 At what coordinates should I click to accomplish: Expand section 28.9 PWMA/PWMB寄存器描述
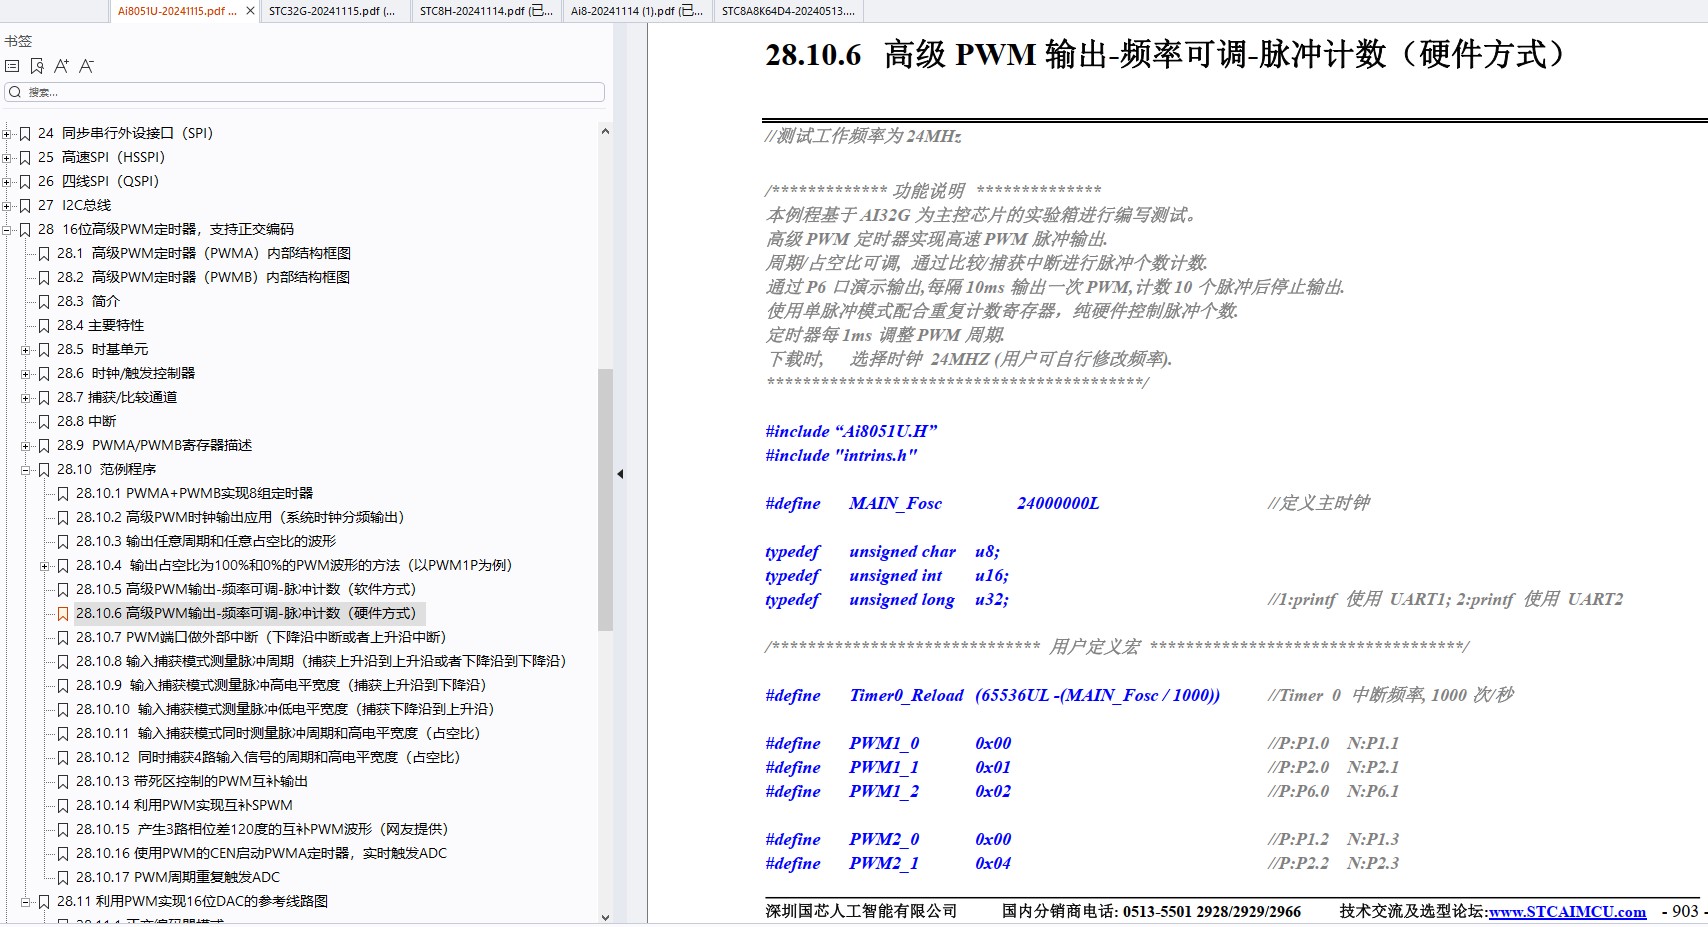click(x=26, y=446)
